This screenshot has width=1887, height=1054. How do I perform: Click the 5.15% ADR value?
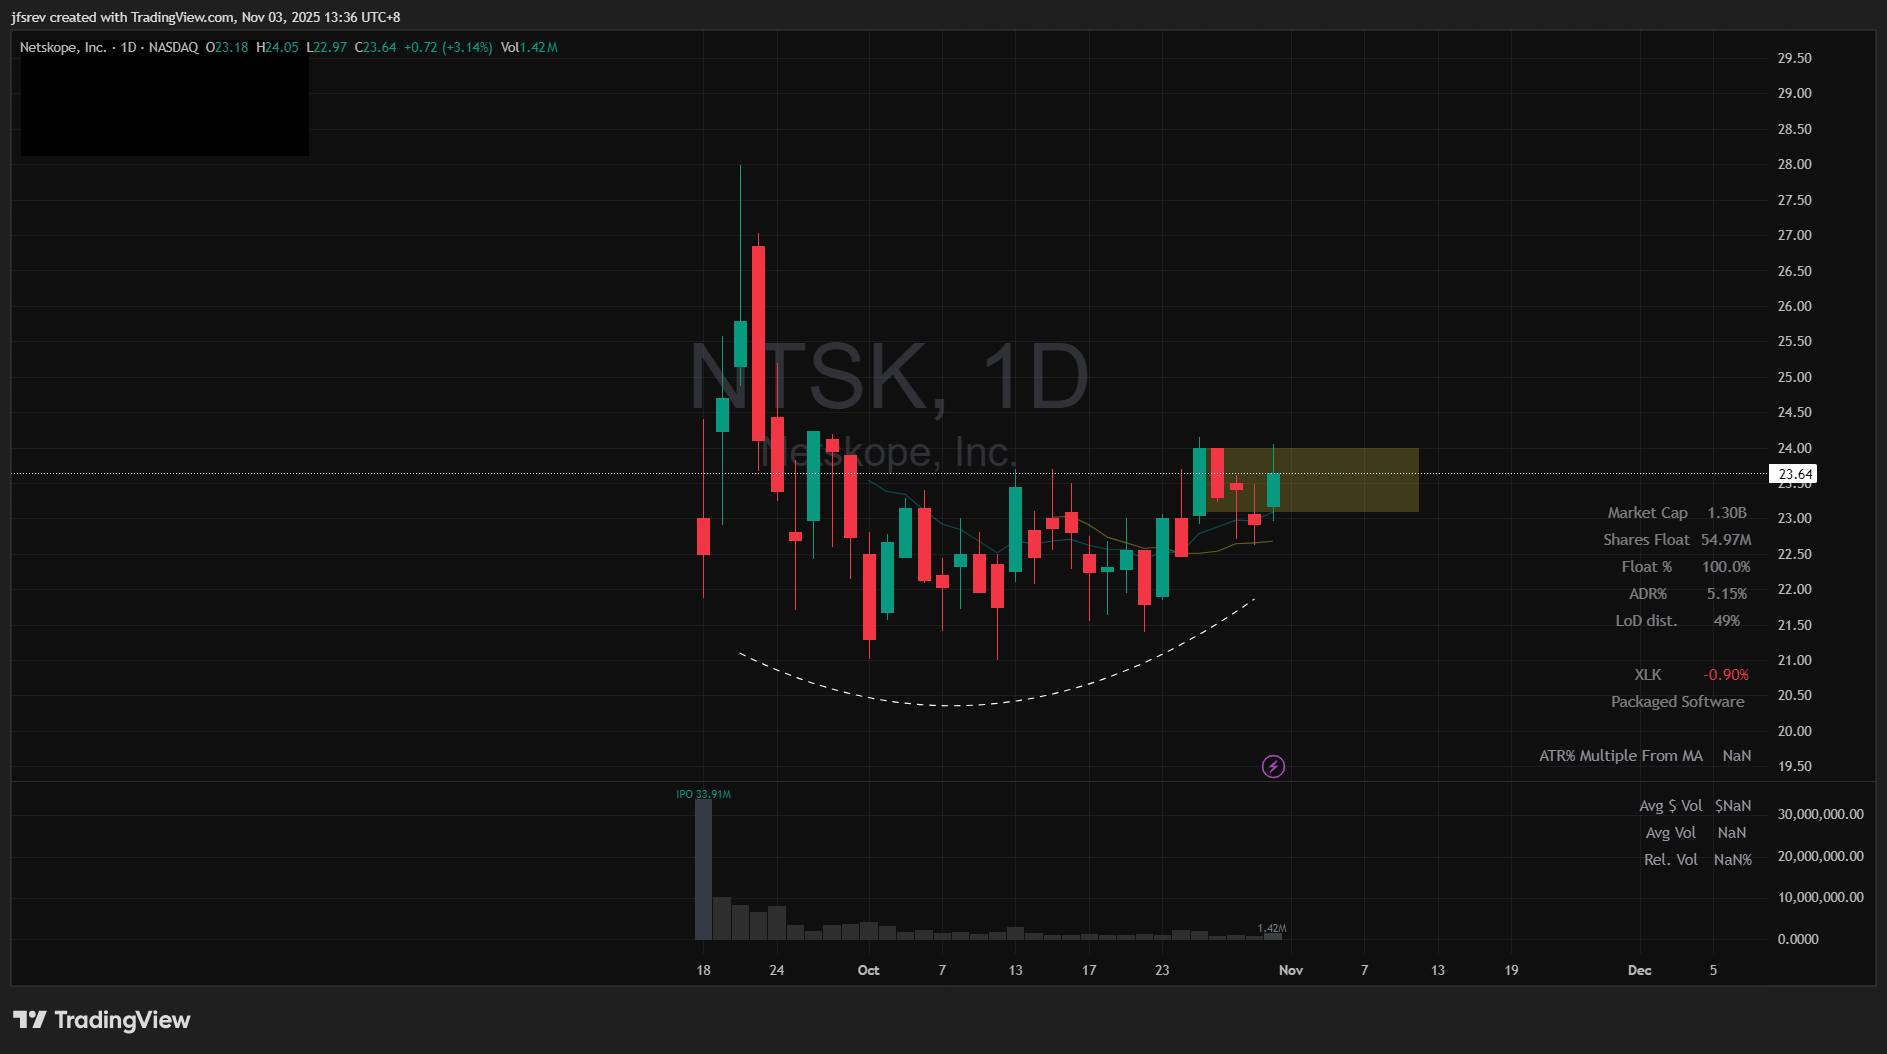pyautogui.click(x=1727, y=594)
